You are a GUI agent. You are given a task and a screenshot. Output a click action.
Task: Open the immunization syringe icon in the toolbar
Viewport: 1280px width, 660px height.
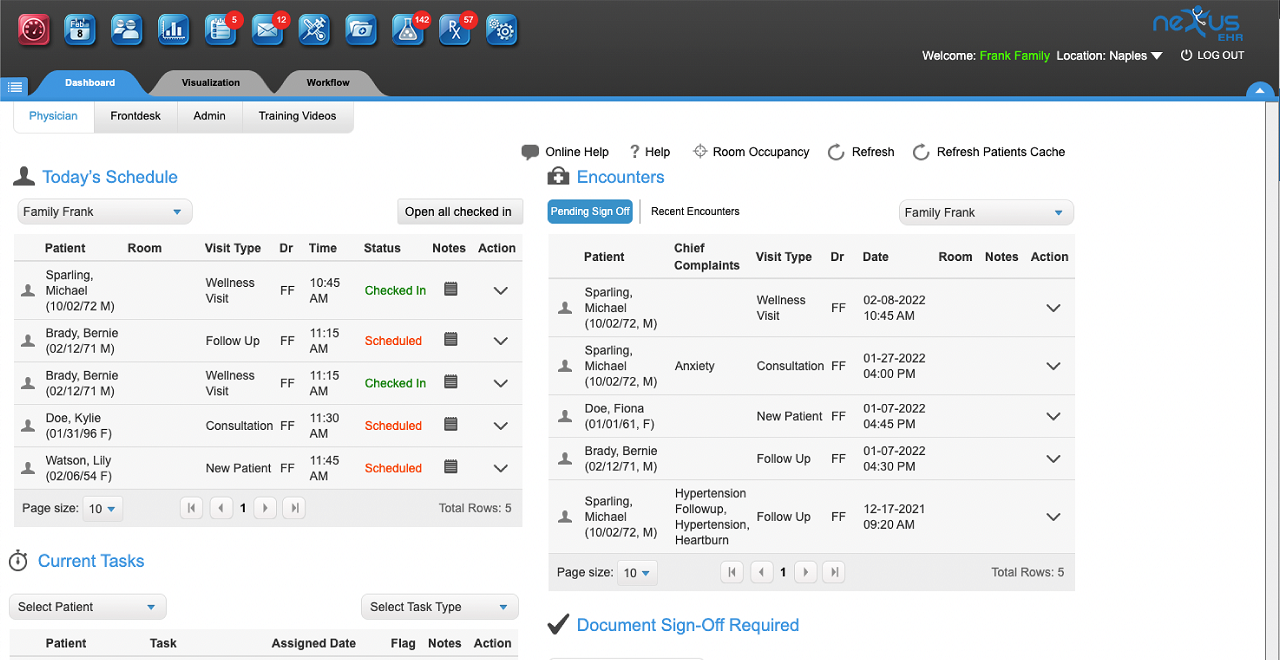313,30
